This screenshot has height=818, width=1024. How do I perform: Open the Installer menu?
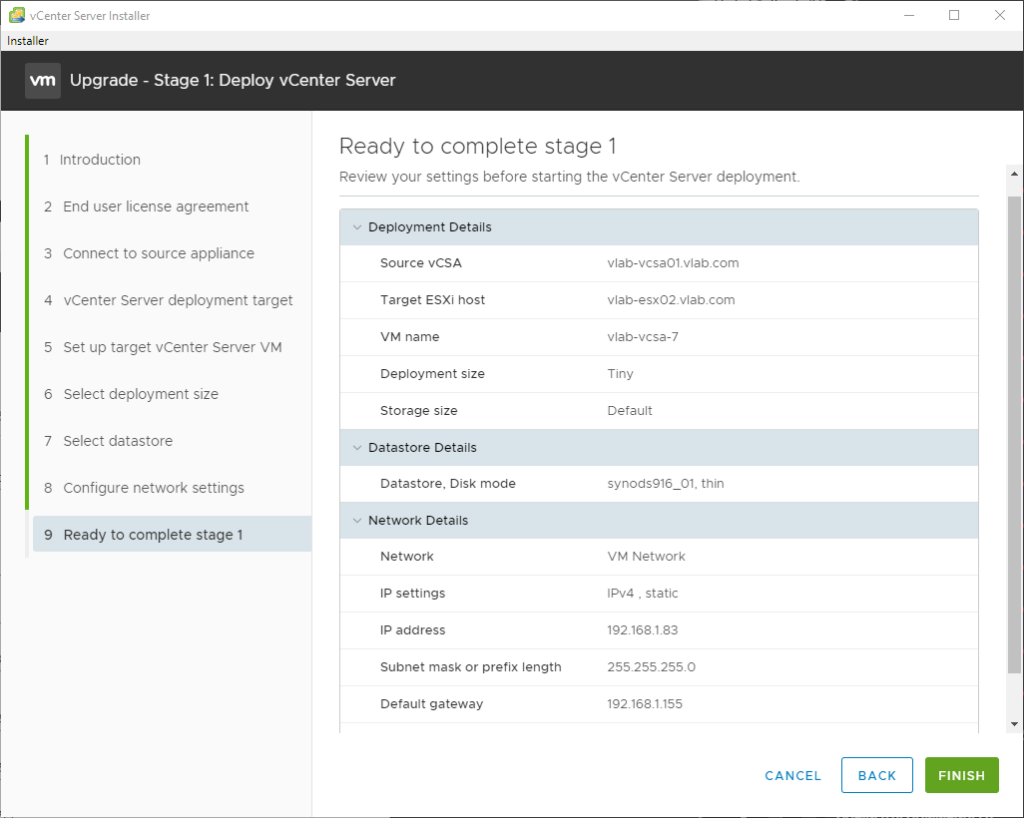point(27,40)
